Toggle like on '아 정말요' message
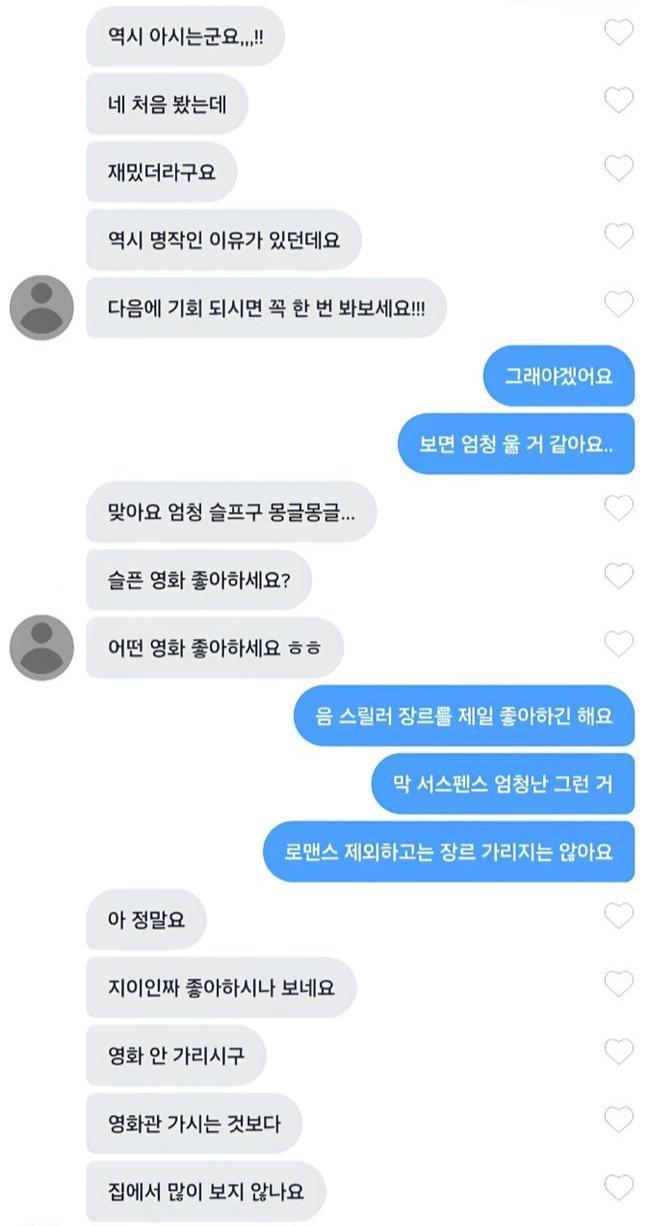The width and height of the screenshot is (646, 1226). [619, 916]
